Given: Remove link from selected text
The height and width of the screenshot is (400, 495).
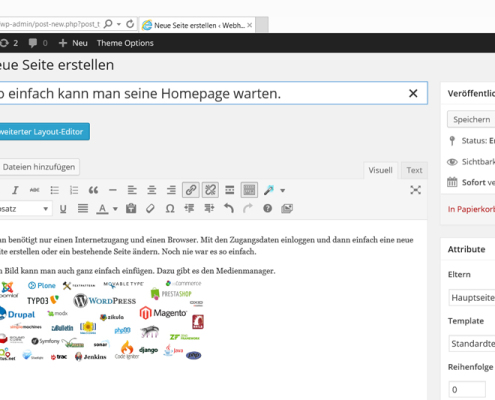Looking at the screenshot, I should (x=210, y=190).
